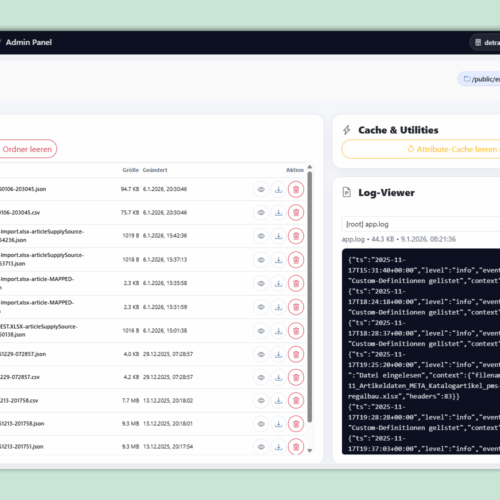The height and width of the screenshot is (500, 500).
Task: Preview the 75.7 KB csv file
Action: pos(261,212)
